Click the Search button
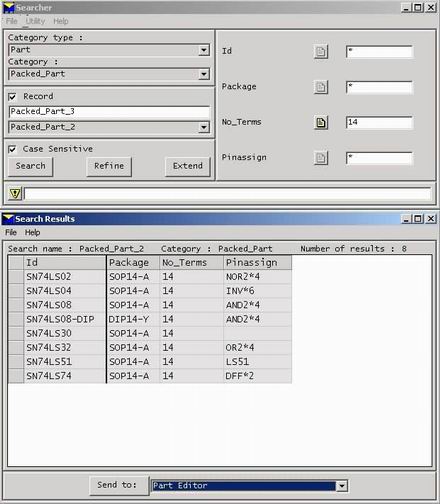This screenshot has height=504, width=440. coord(31,166)
